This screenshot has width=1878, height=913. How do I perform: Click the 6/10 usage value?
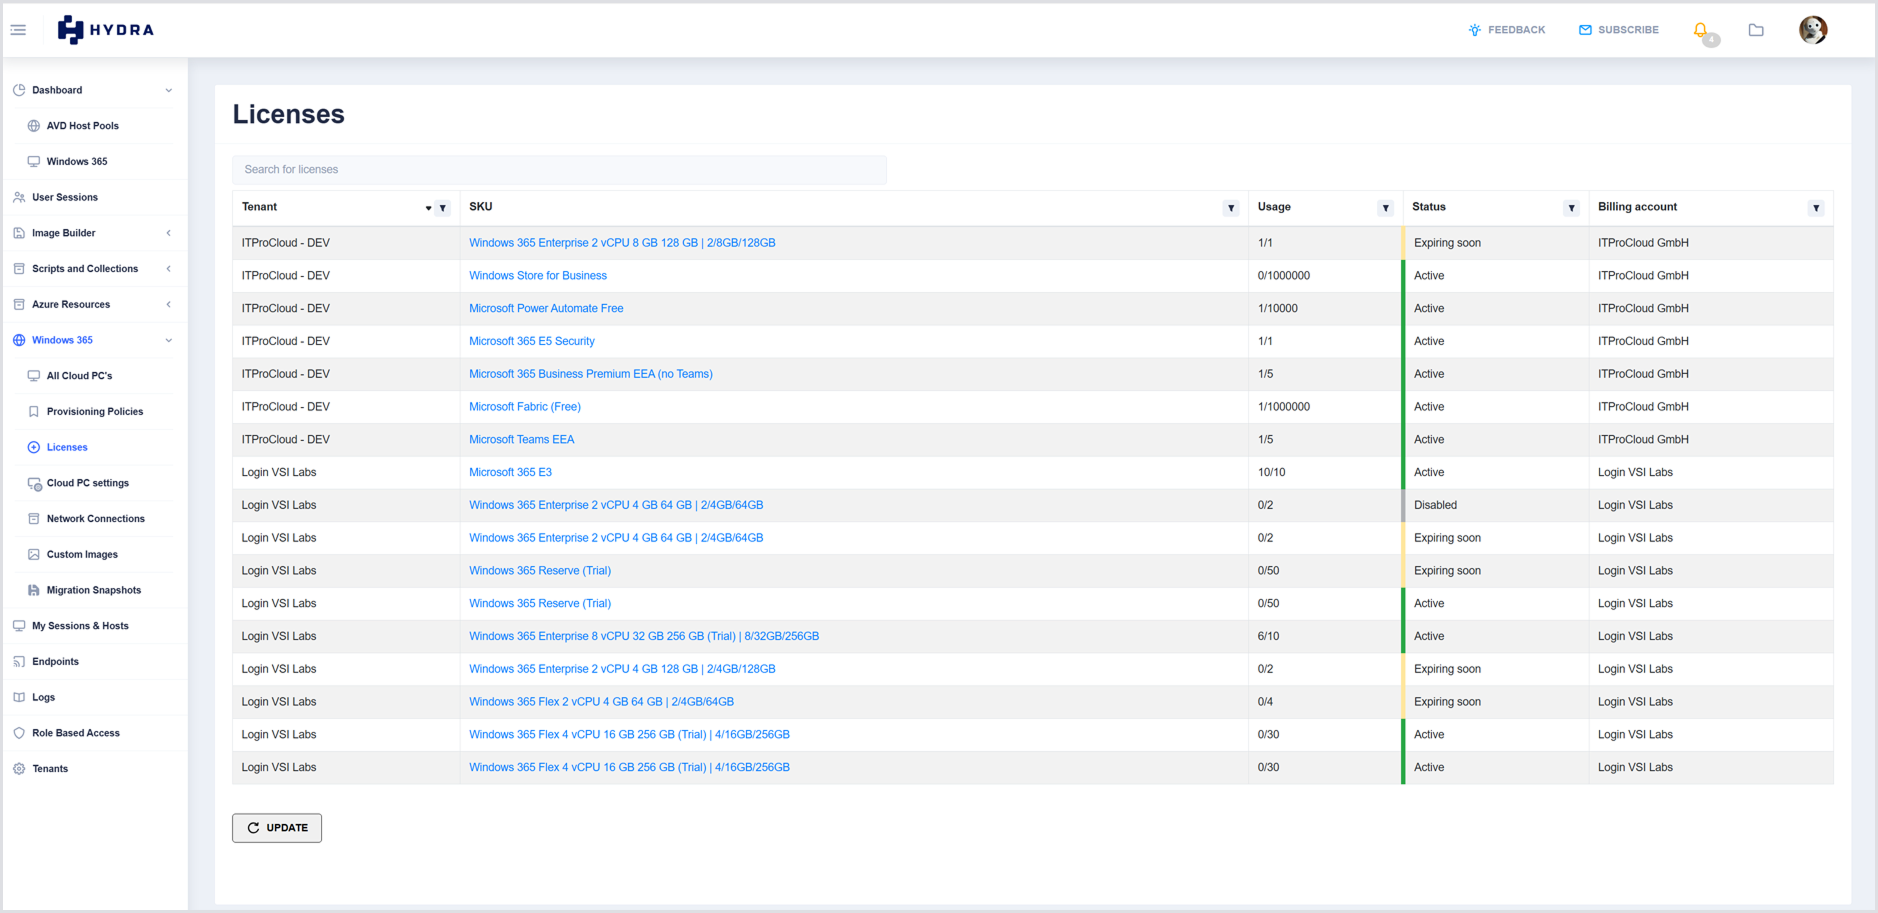tap(1268, 637)
